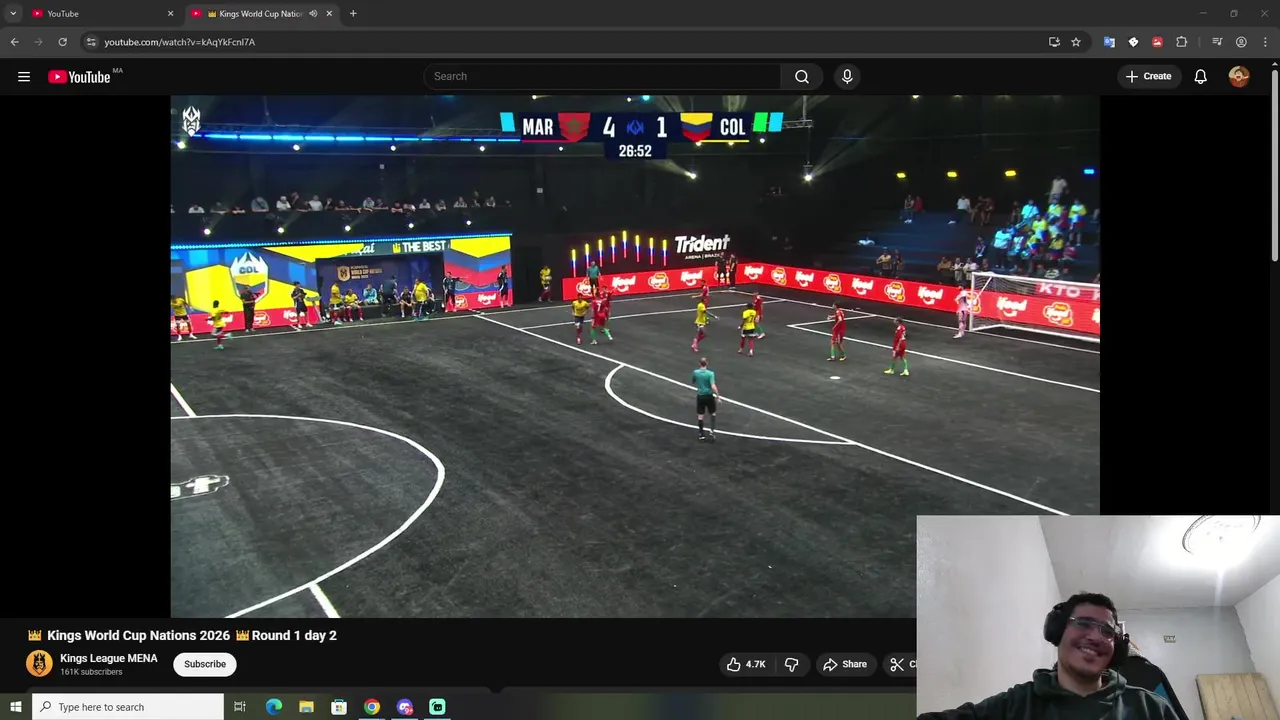The image size is (1280, 720).
Task: Open the red image extension icon
Action: click(1157, 42)
